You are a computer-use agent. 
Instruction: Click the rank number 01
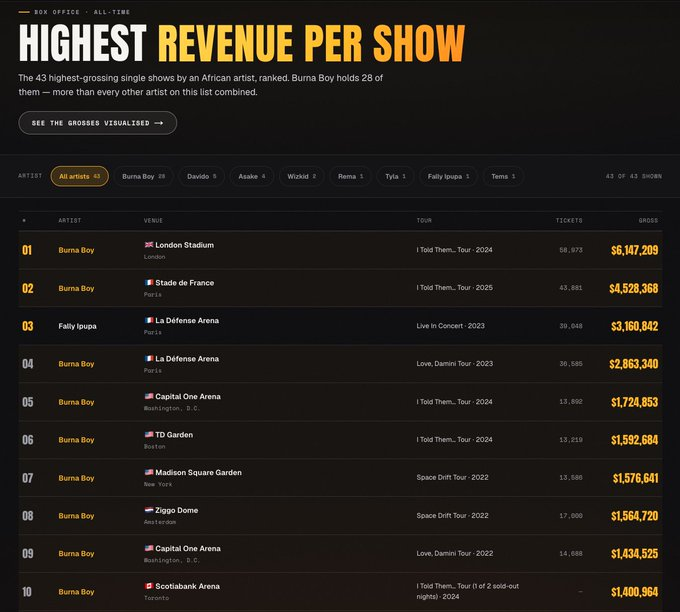(27, 250)
